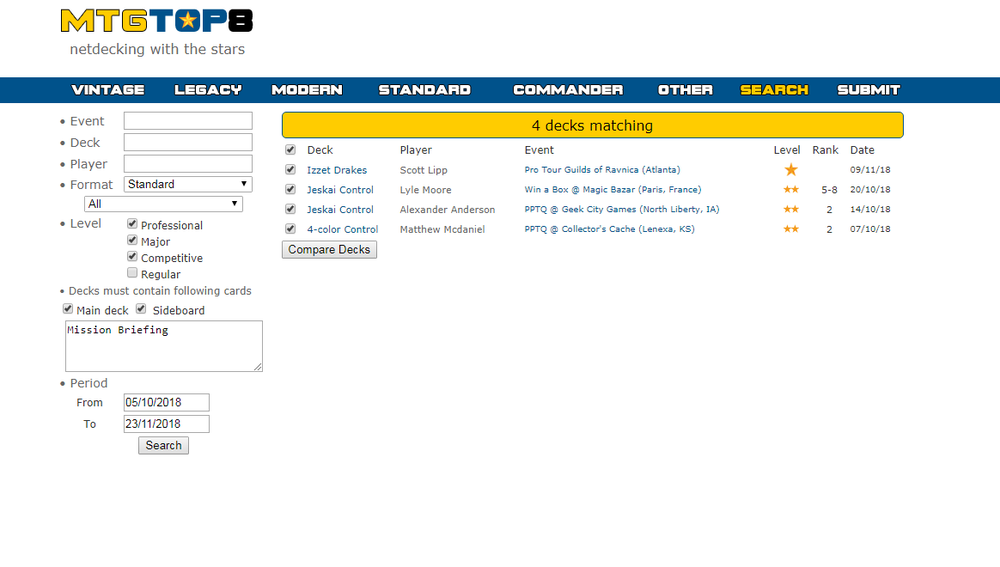This screenshot has height=567, width=1000.
Task: Open the Submit page from the navigation bar
Action: click(x=868, y=90)
